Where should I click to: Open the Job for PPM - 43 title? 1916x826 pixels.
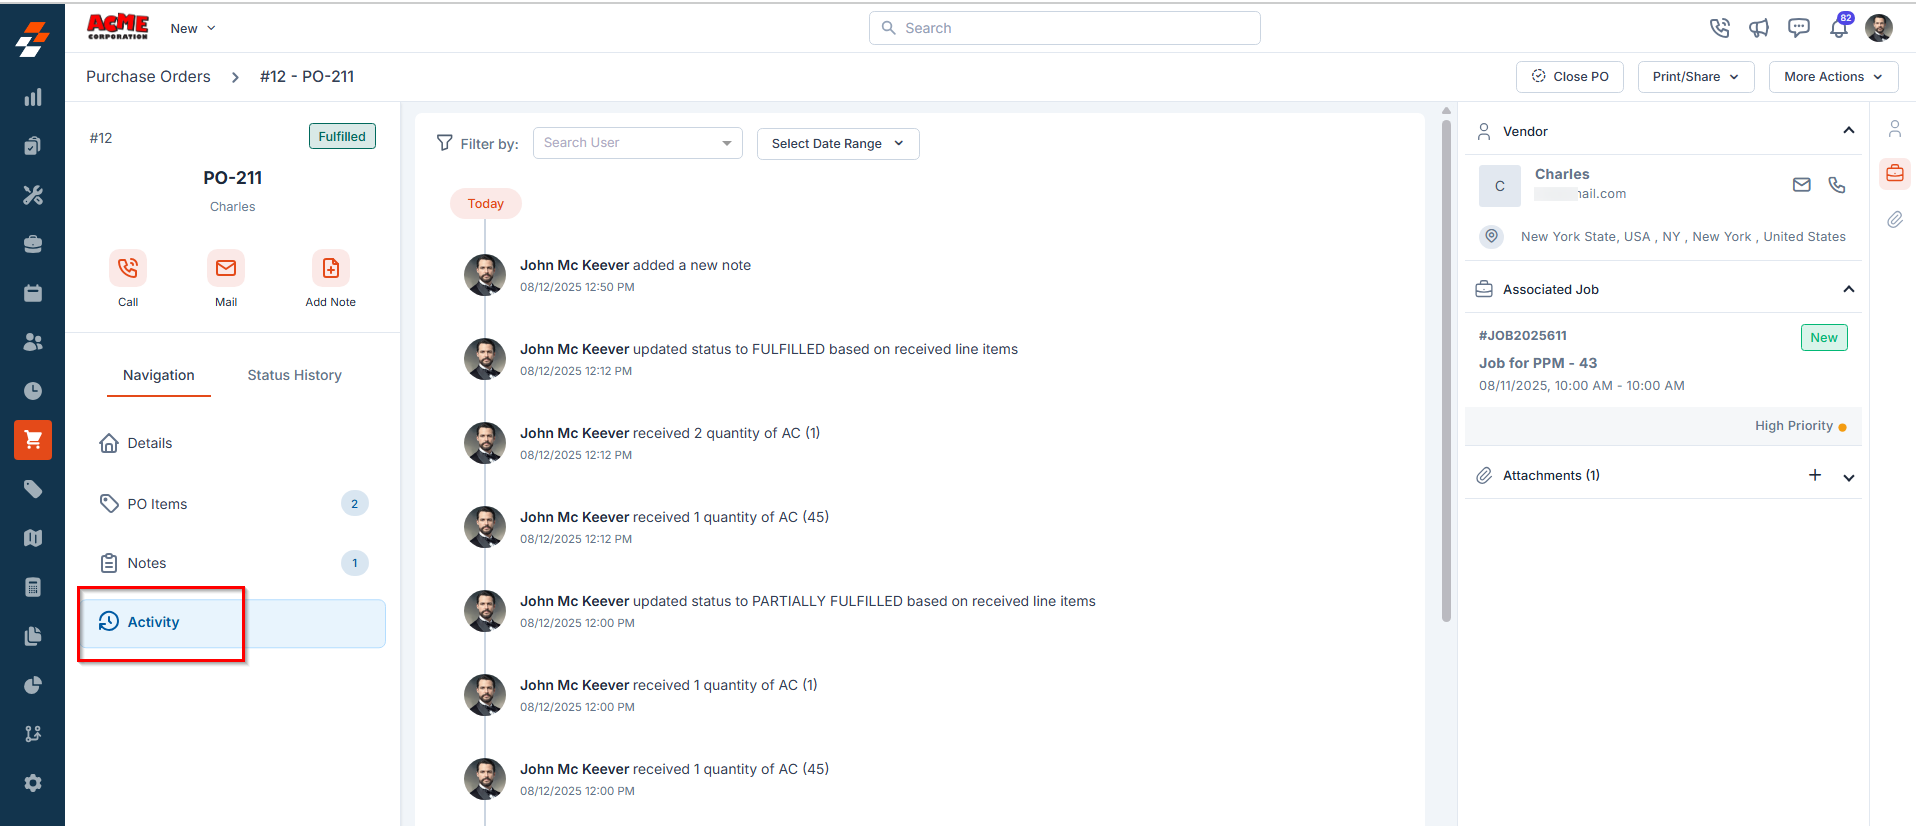(x=1538, y=363)
